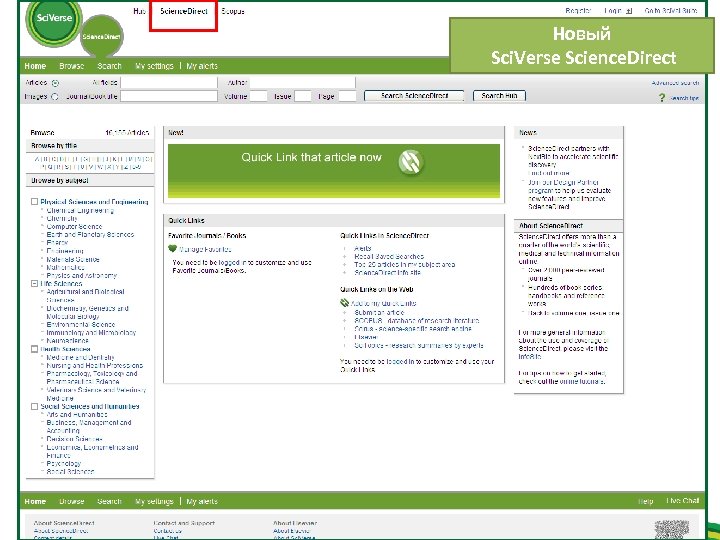
Task: Open Home in the top green menu
Action: (35, 66)
